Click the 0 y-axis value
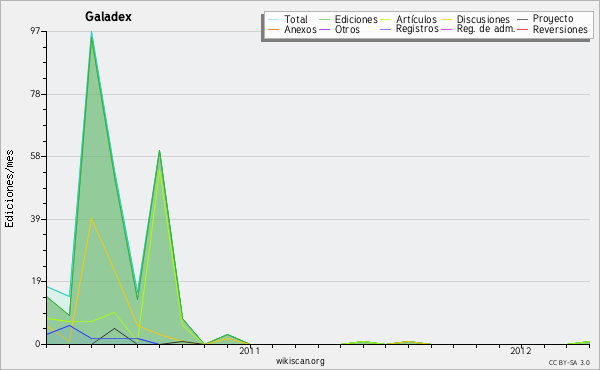600x370 pixels. (x=38, y=344)
